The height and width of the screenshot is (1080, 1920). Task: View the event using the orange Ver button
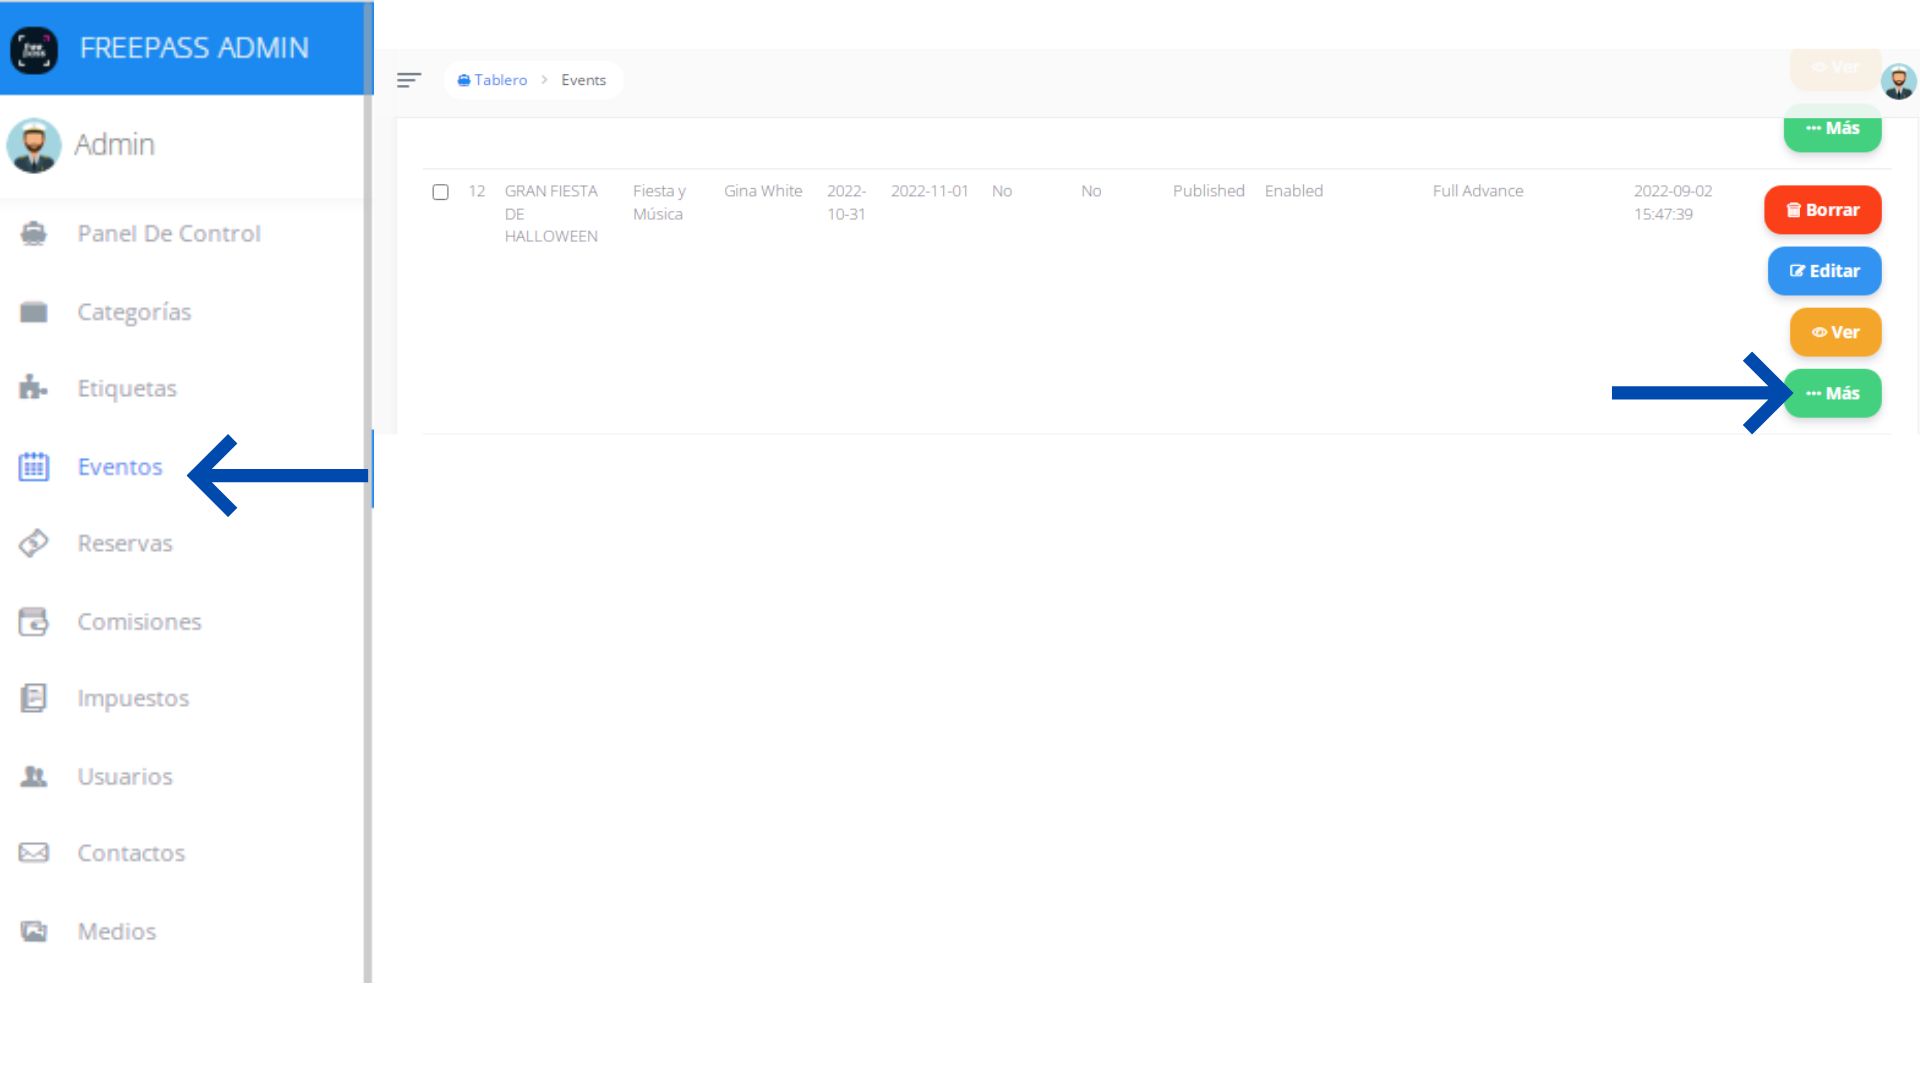(1835, 332)
